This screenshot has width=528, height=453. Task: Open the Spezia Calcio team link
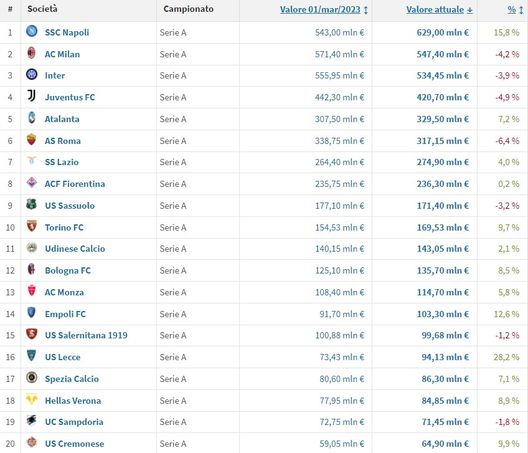(72, 379)
